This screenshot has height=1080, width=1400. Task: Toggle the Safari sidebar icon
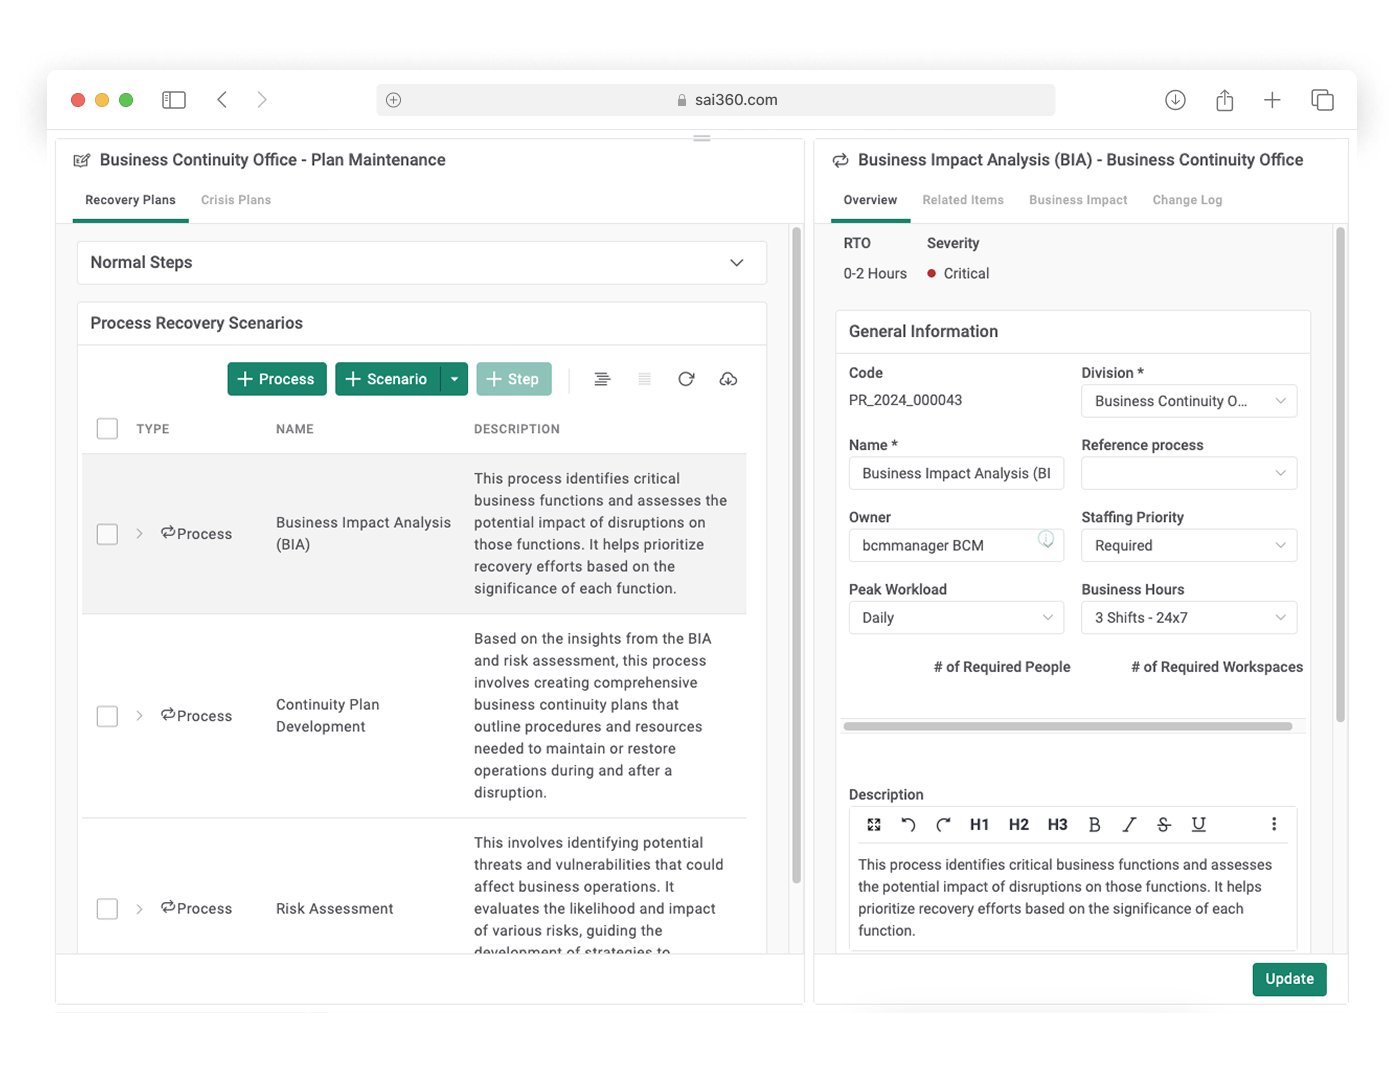pos(174,100)
